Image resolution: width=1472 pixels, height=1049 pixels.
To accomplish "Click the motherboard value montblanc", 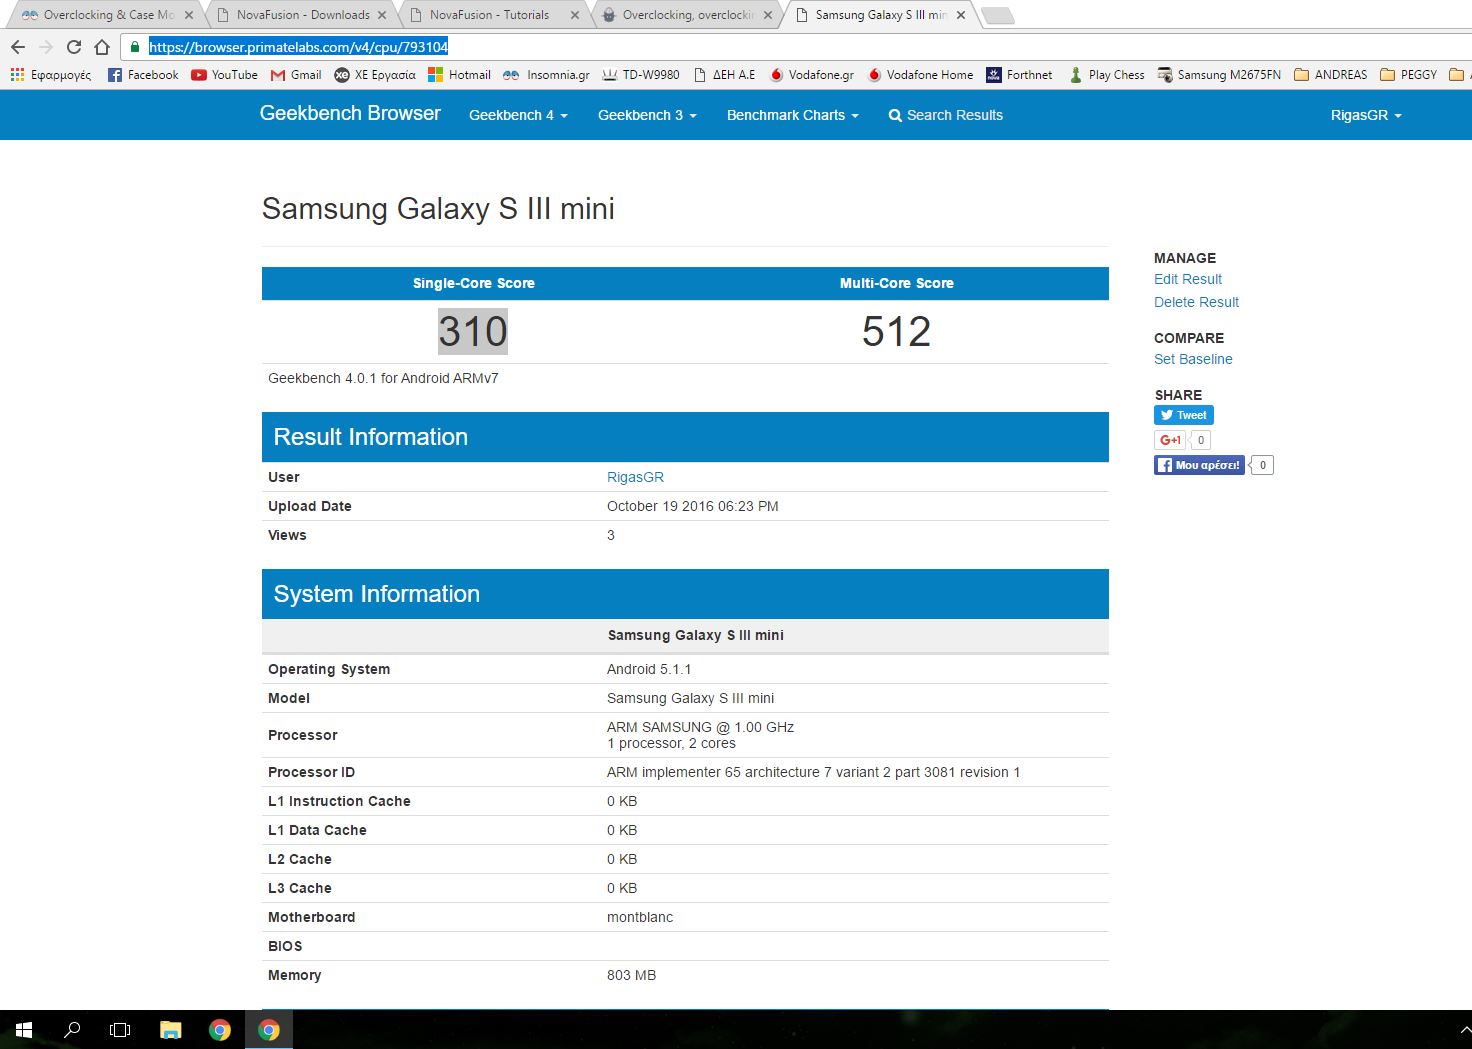I will pyautogui.click(x=640, y=917).
